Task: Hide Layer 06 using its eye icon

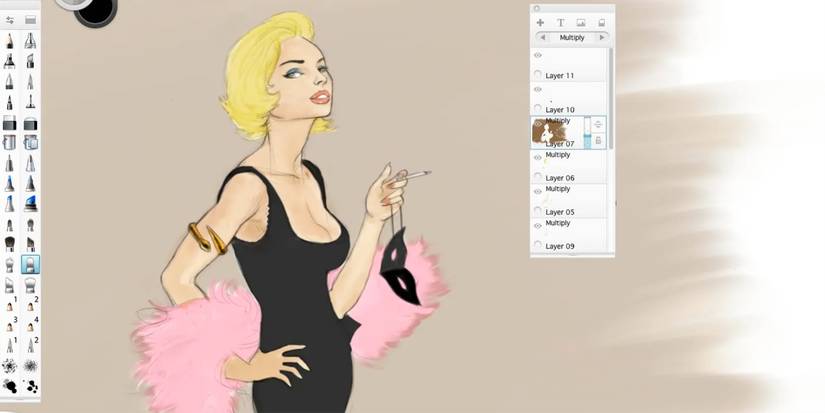Action: point(538,157)
